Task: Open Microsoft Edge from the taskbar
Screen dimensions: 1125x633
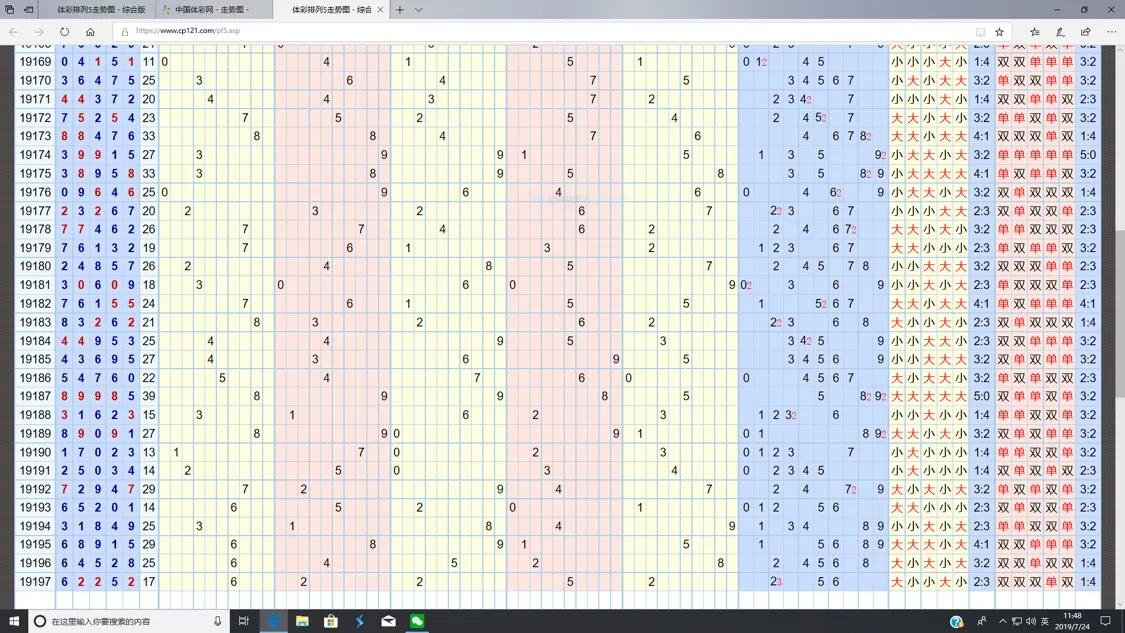Action: [x=273, y=621]
